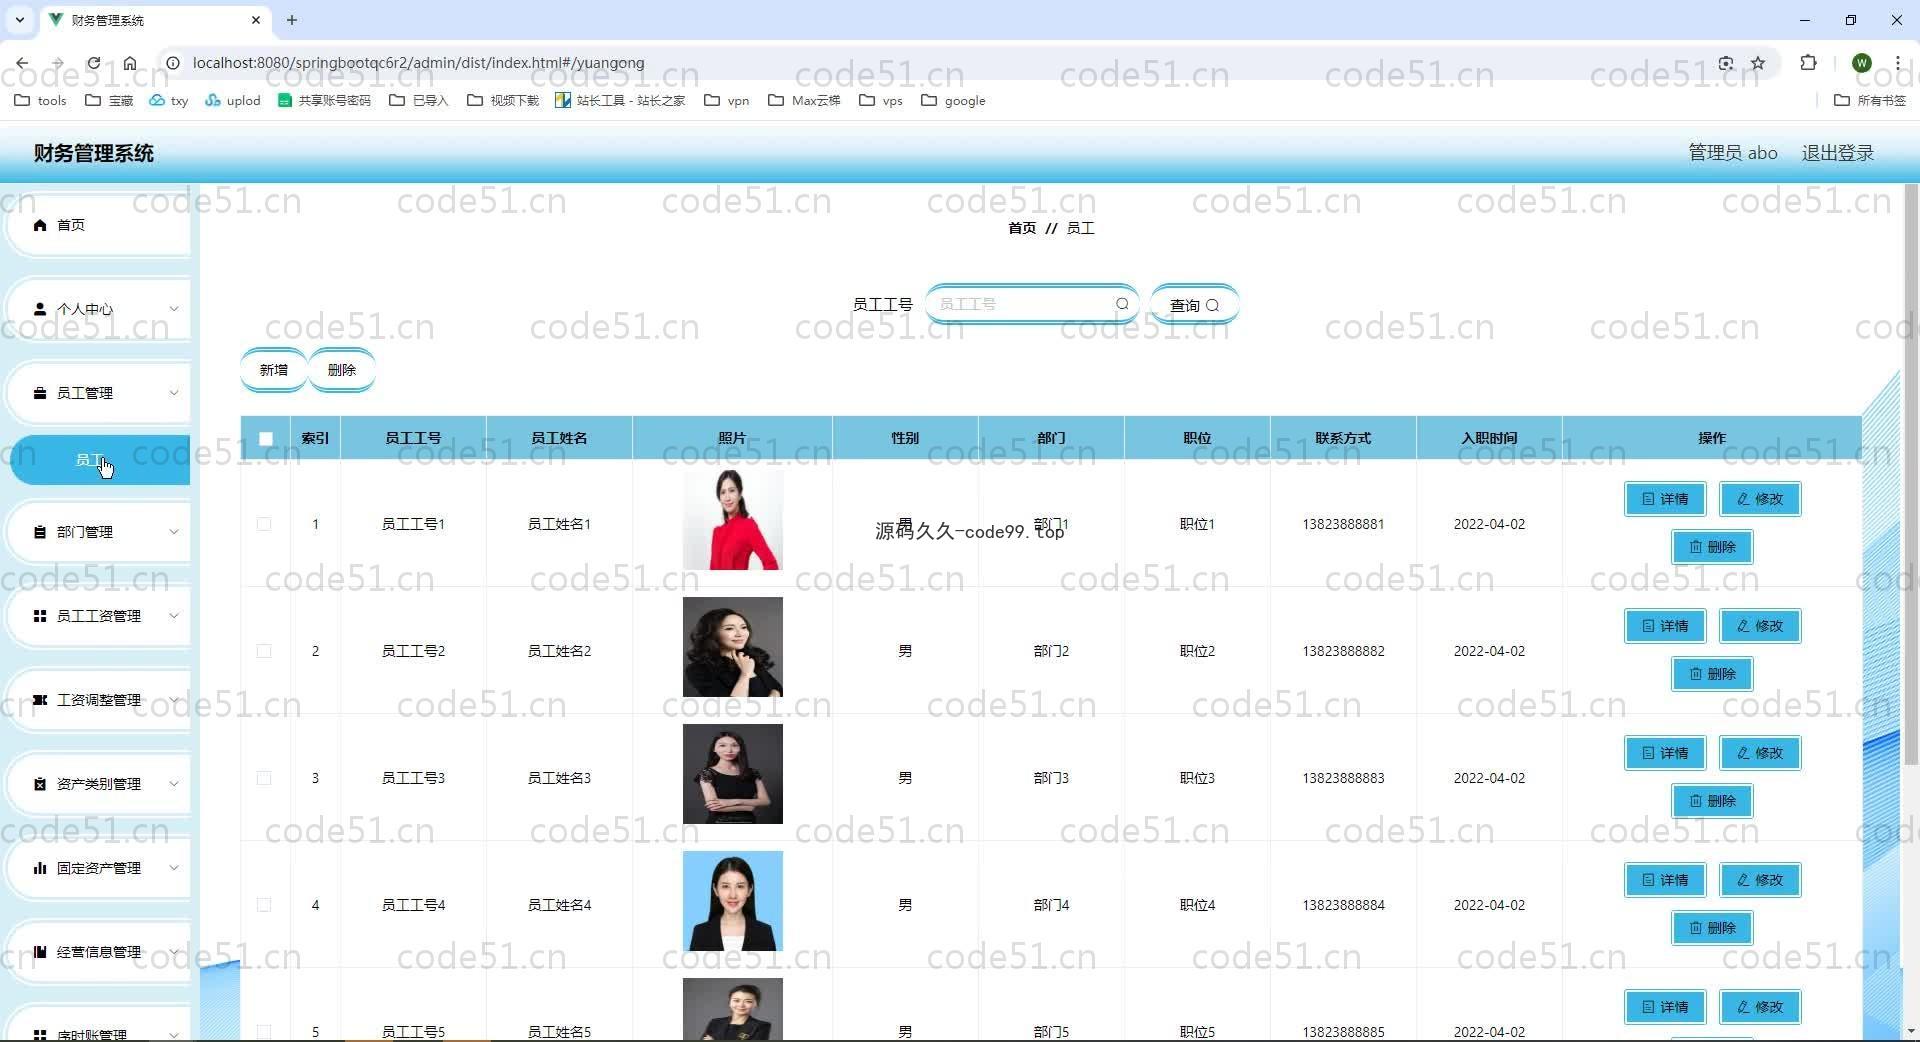Expand the 个人中心 menu

[x=98, y=309]
